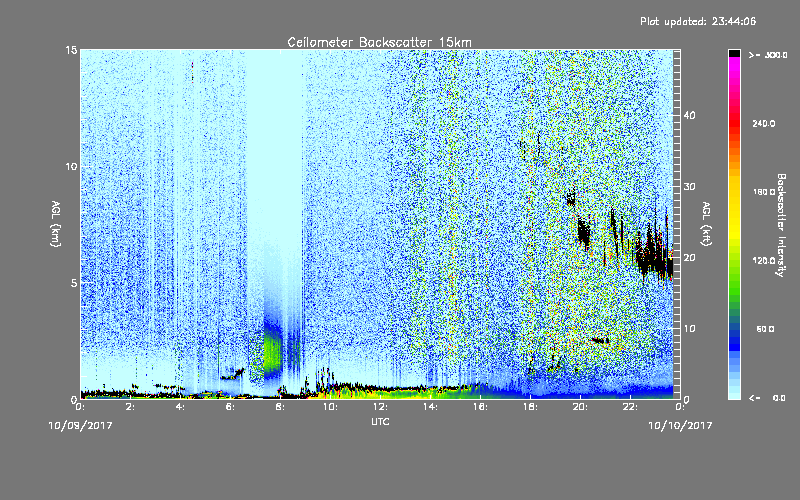Click the end date '10/10/2017'

tap(680, 425)
